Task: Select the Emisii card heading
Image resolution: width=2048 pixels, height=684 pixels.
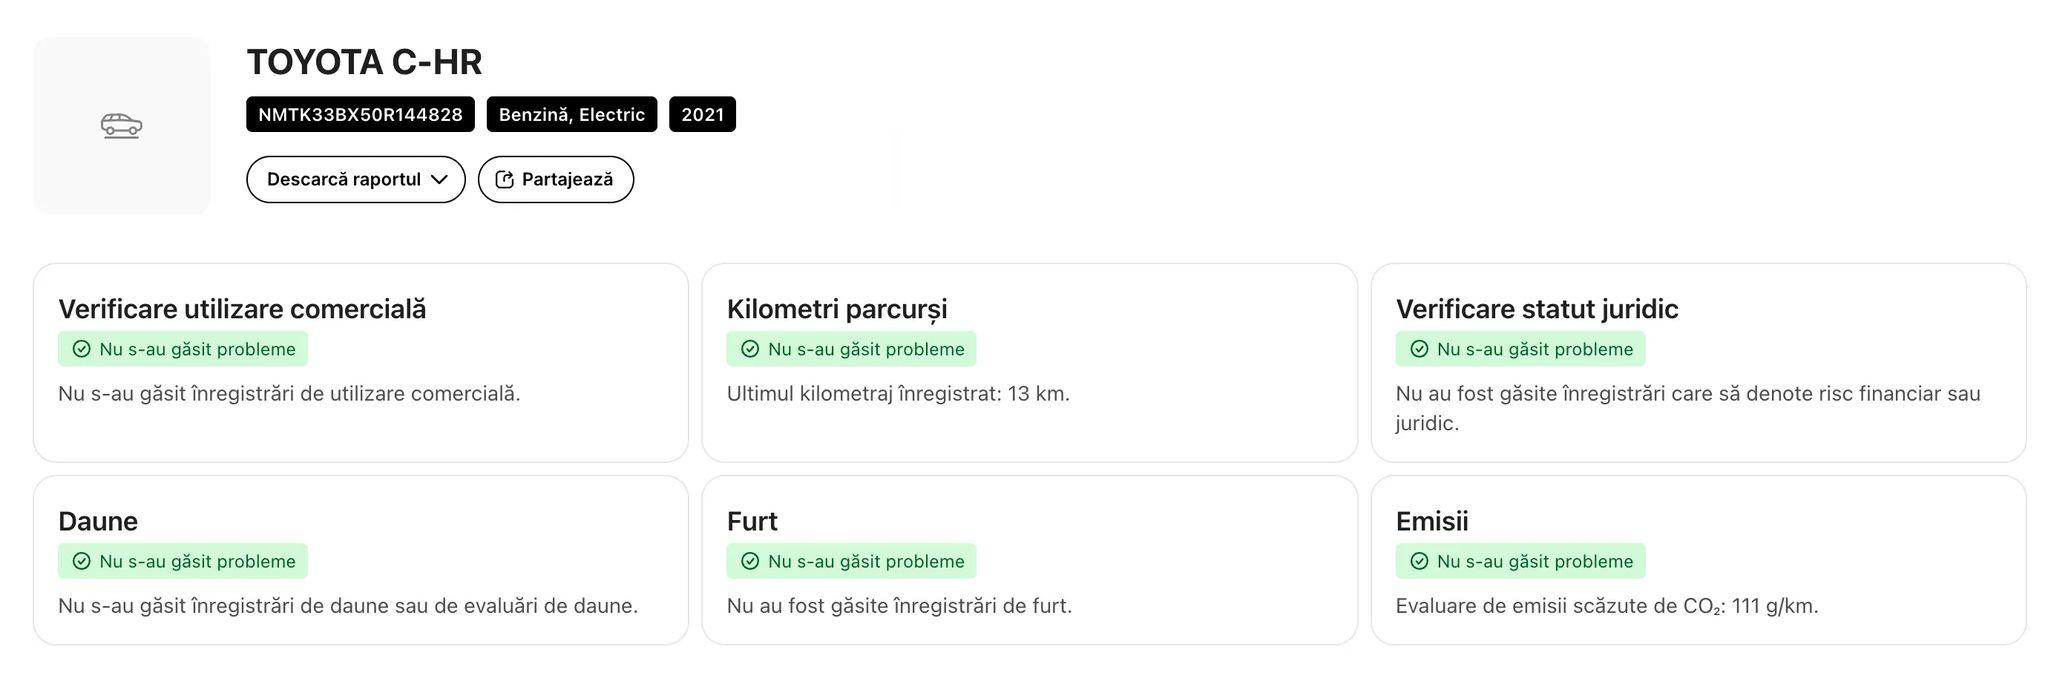Action: tap(1431, 521)
